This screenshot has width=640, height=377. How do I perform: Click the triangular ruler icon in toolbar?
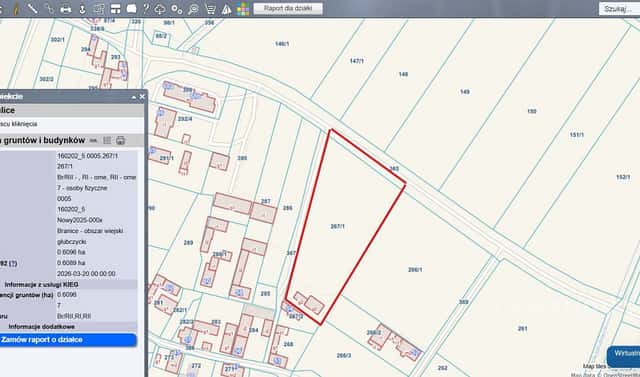point(227,9)
